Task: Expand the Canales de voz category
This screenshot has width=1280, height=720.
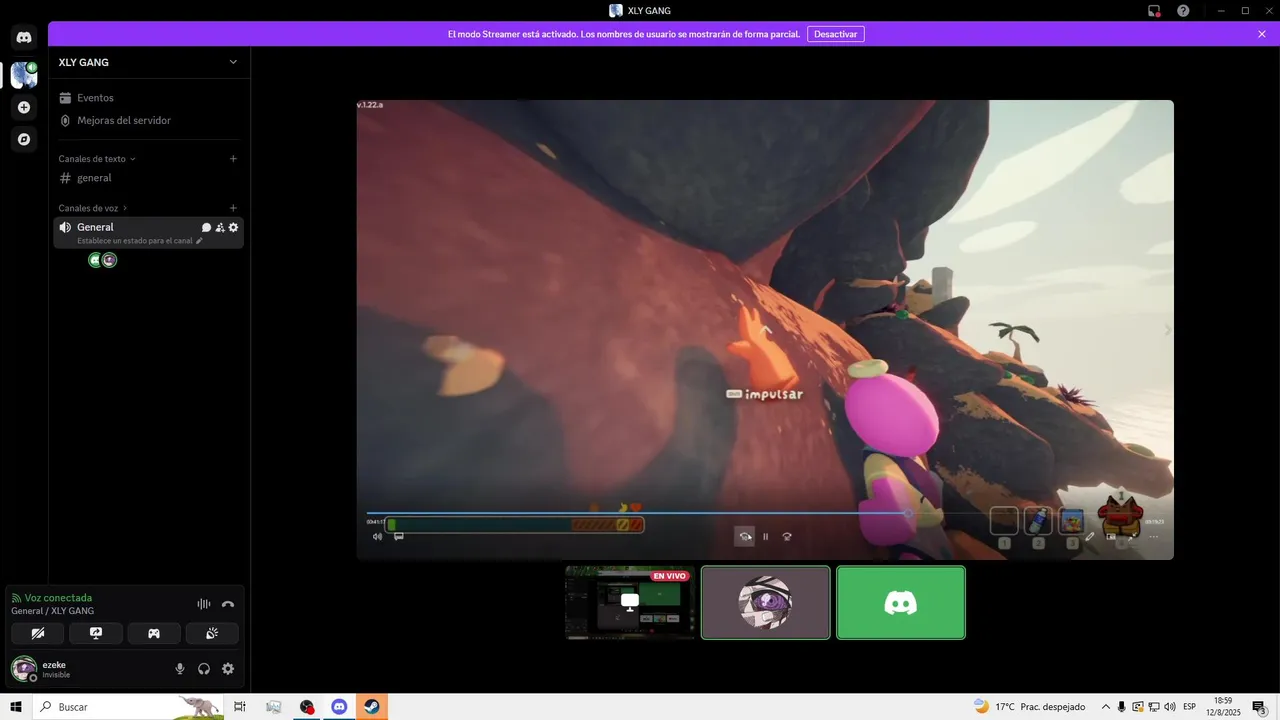Action: [93, 208]
